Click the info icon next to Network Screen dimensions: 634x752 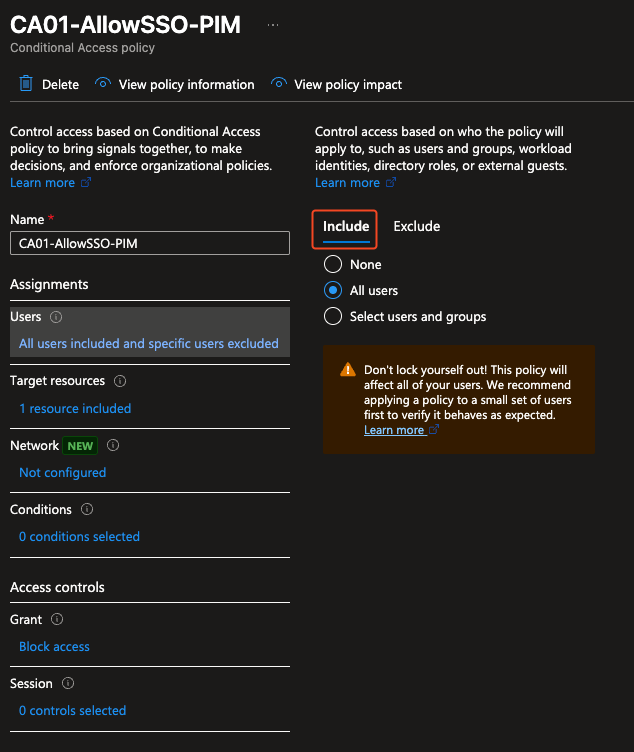[113, 445]
